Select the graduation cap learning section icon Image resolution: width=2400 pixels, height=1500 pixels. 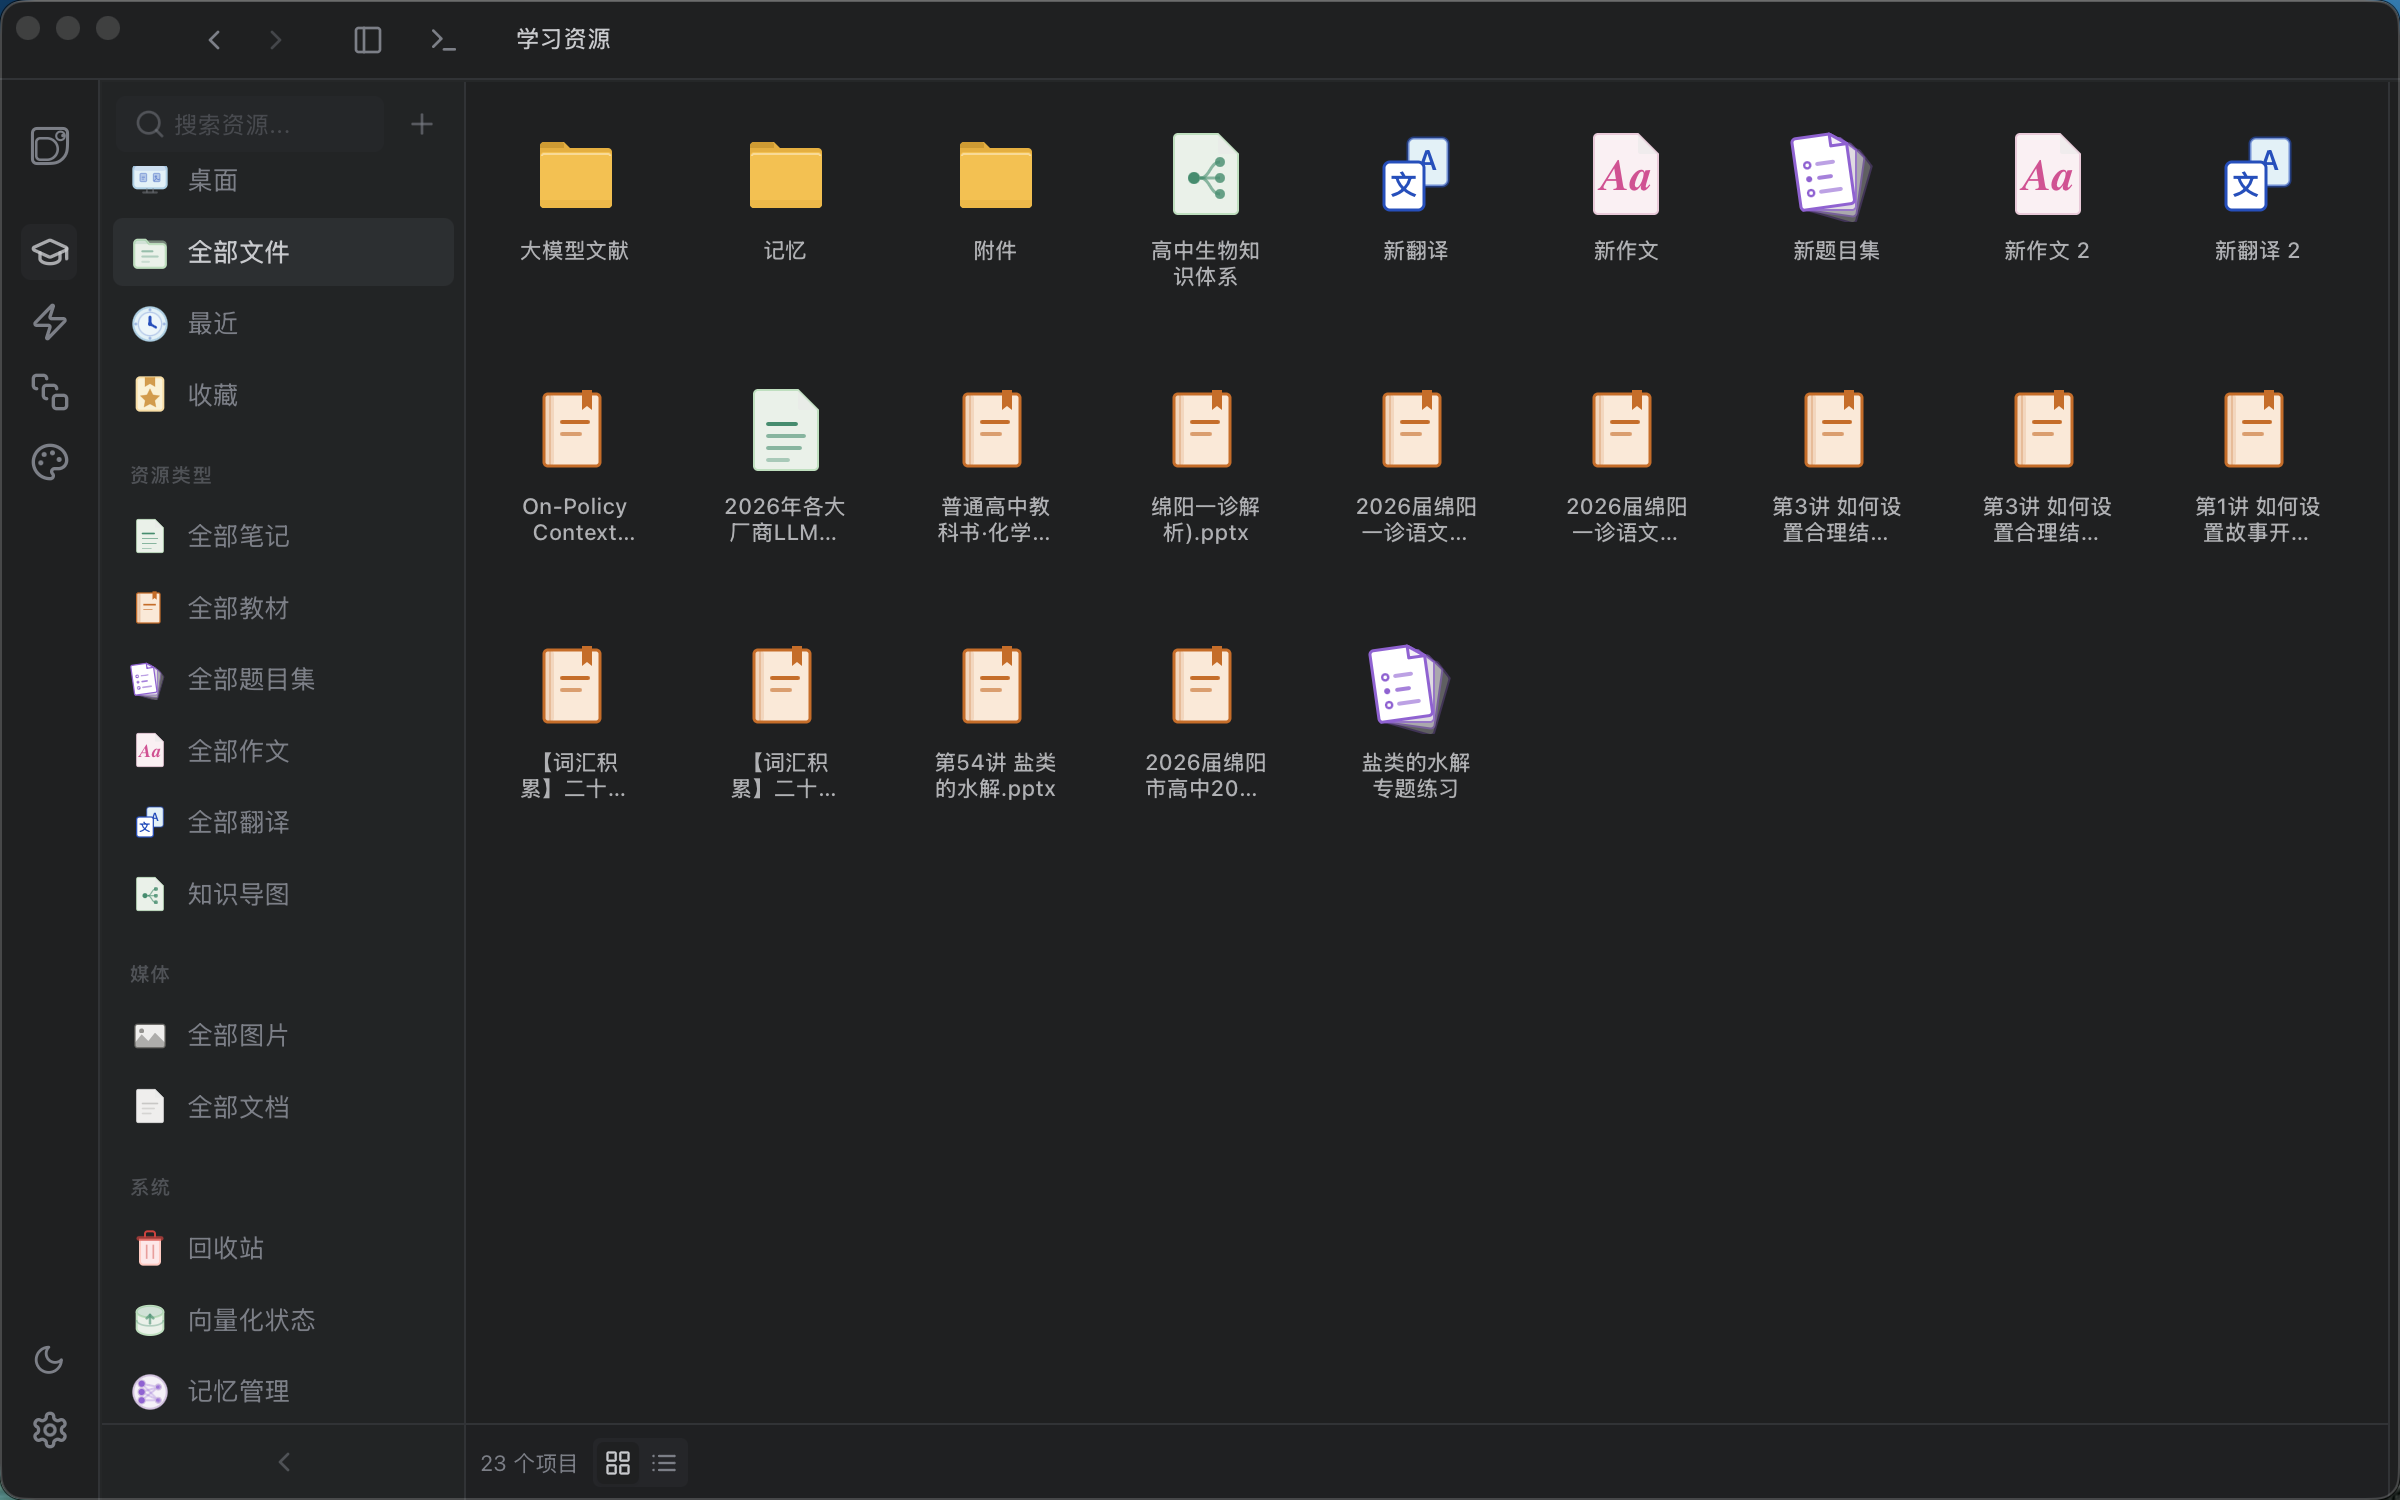click(x=49, y=252)
